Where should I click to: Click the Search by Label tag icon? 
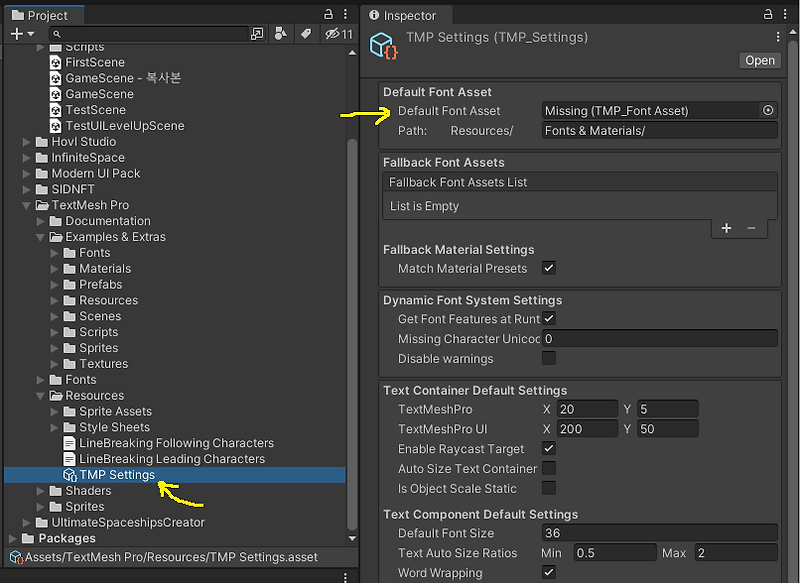(x=306, y=34)
